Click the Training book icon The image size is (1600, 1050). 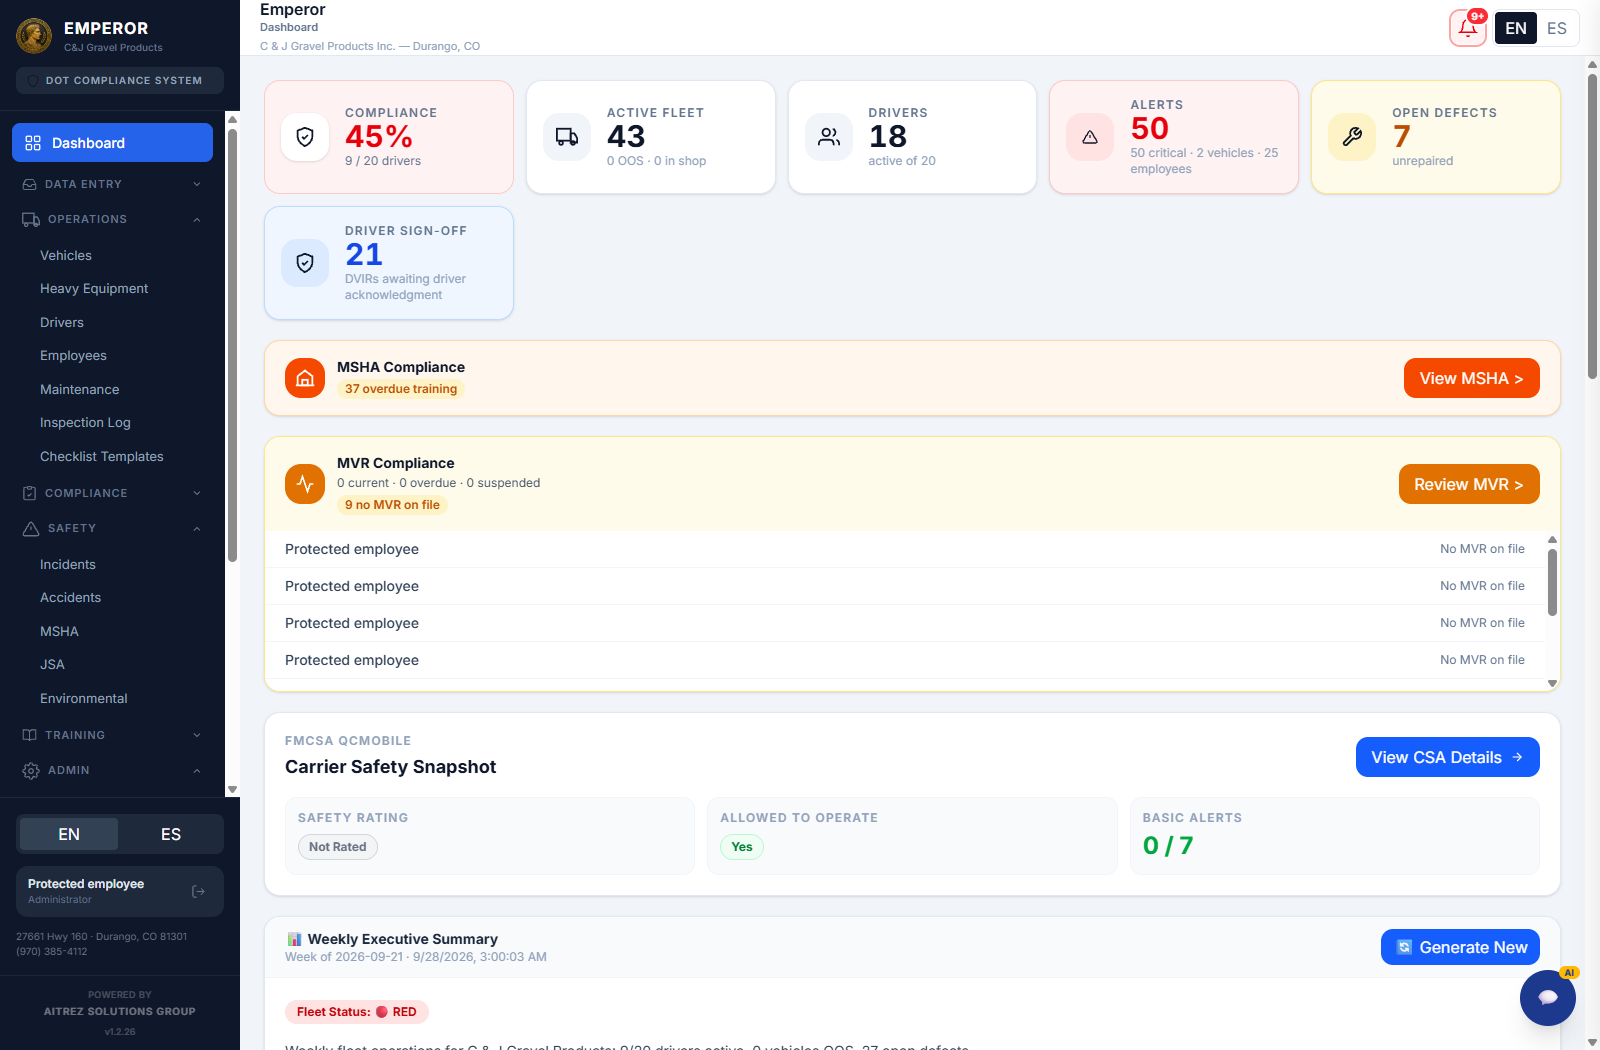30,735
